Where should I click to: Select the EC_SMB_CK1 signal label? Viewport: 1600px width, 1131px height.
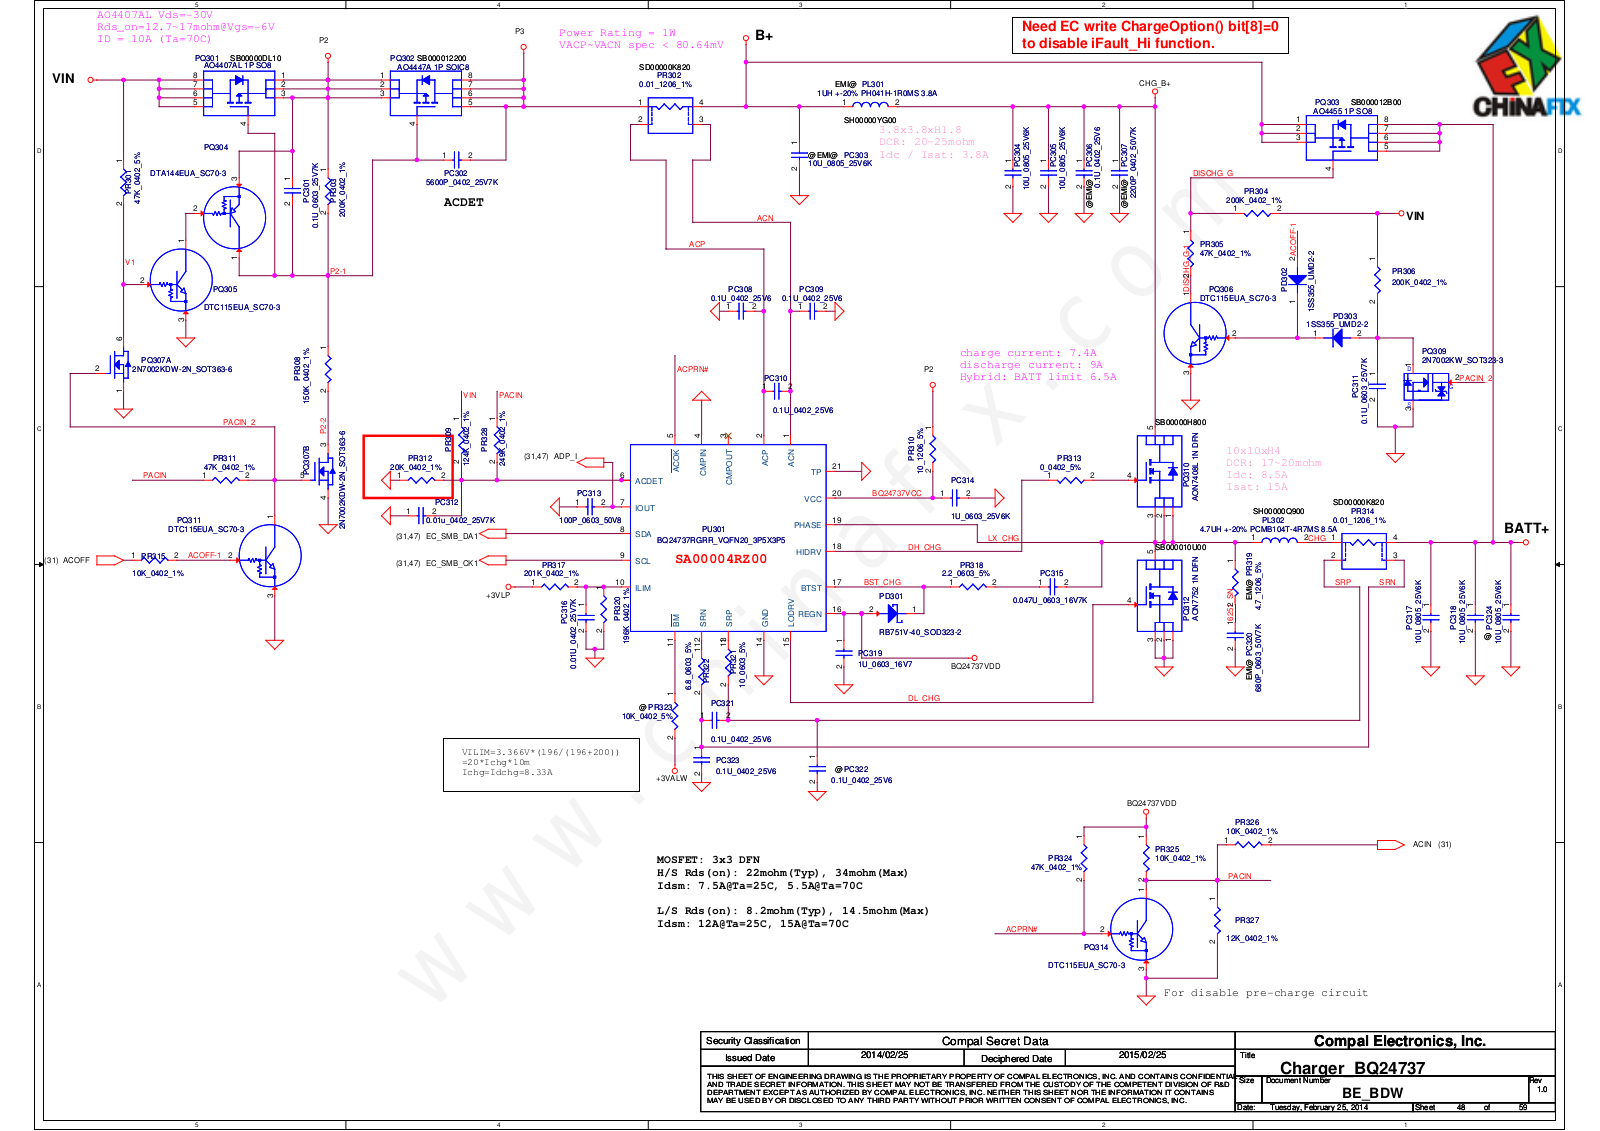pos(452,563)
